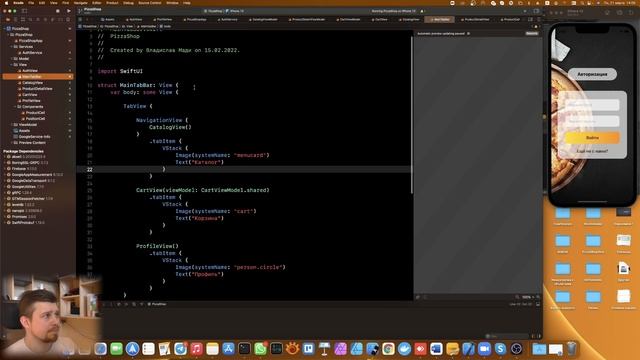Open Assets catalog in navigator
The width and height of the screenshot is (640, 360).
point(24,131)
